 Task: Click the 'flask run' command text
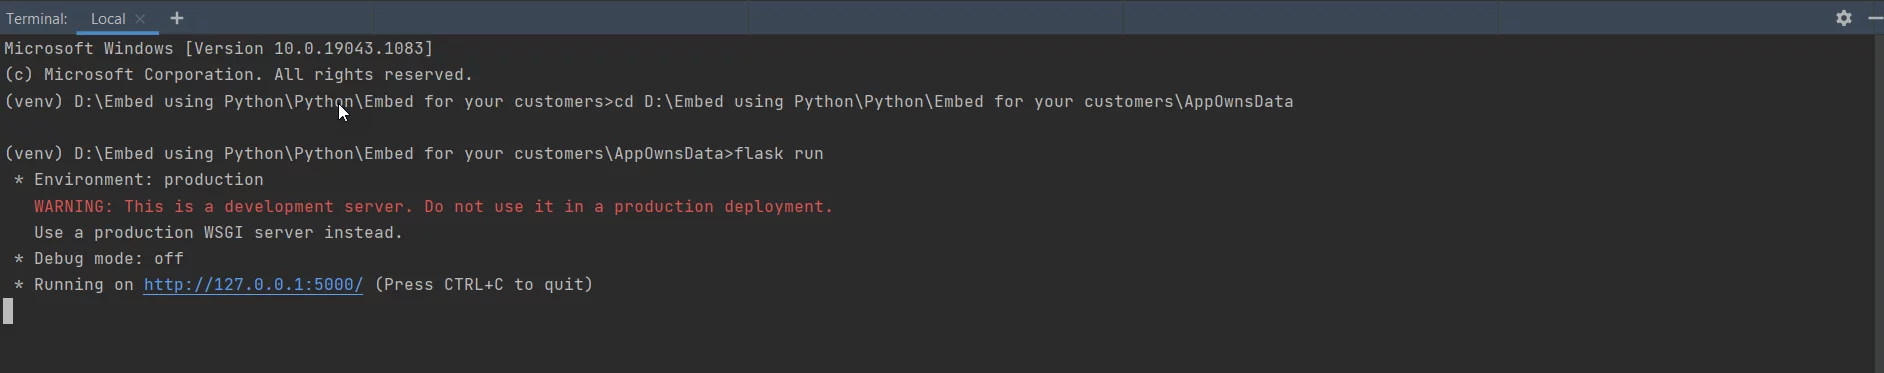779,154
